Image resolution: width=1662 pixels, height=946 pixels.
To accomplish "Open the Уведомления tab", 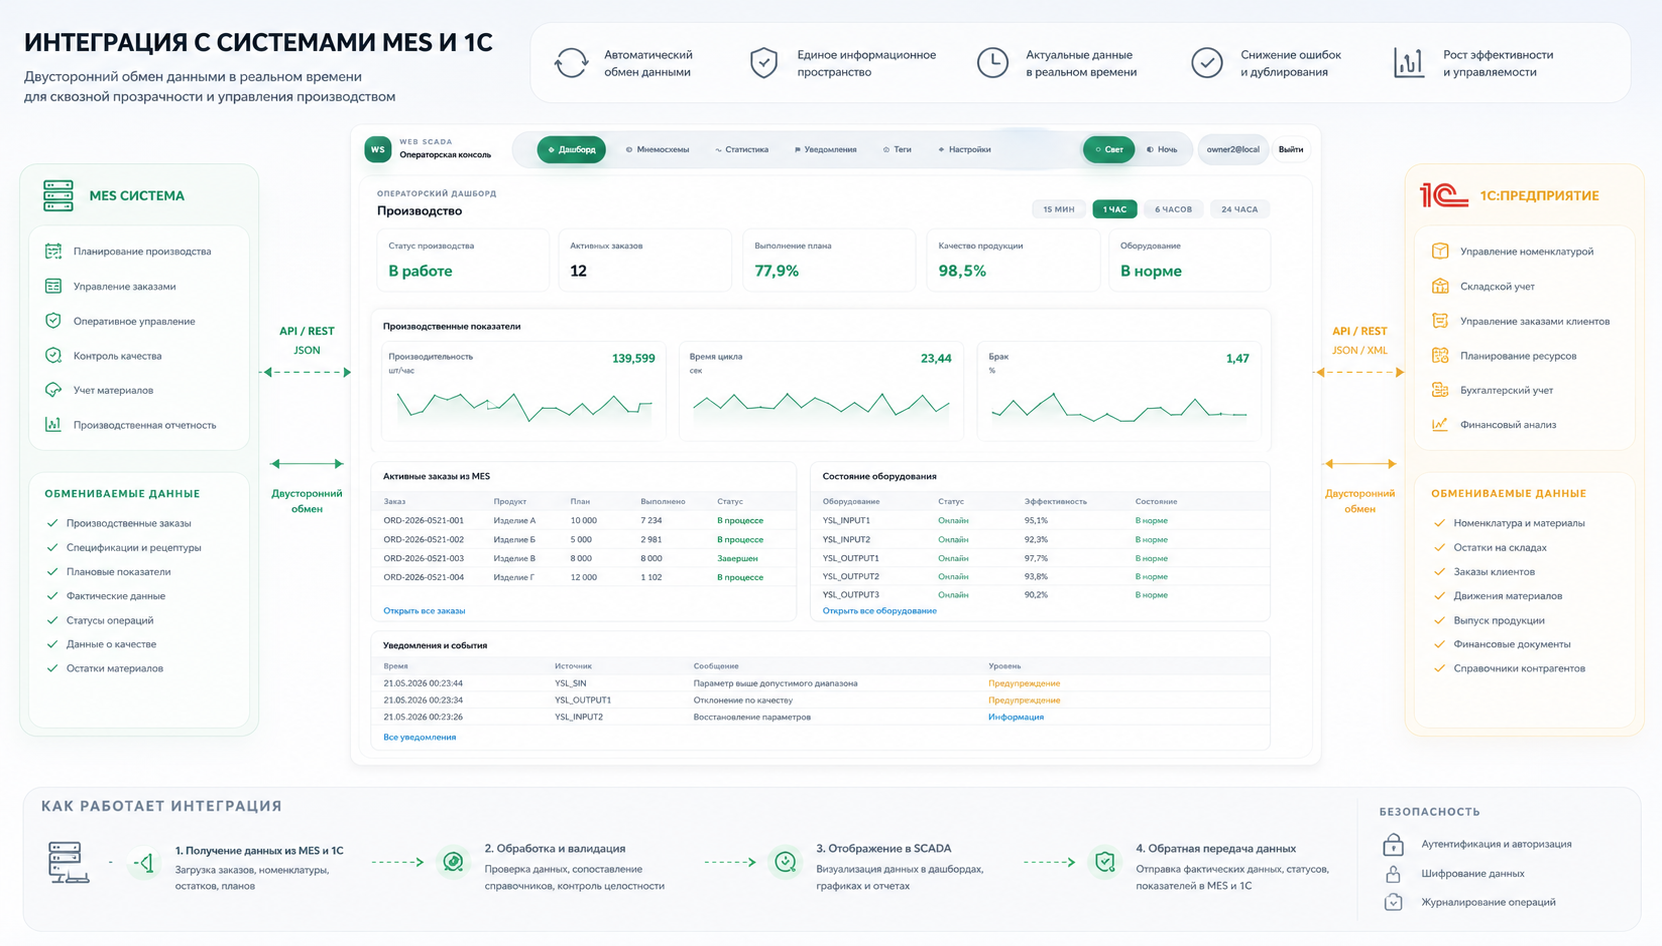I will pyautogui.click(x=825, y=149).
